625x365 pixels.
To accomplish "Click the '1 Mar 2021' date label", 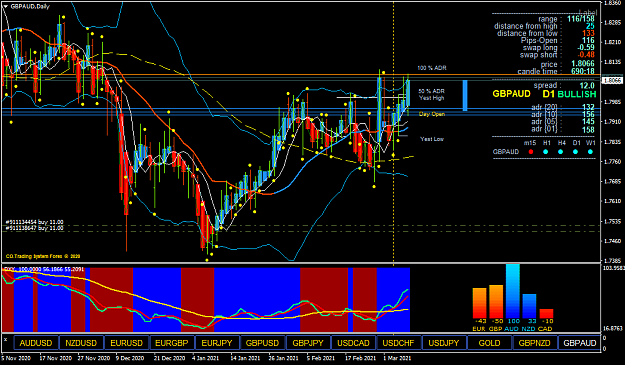I will coord(397,358).
